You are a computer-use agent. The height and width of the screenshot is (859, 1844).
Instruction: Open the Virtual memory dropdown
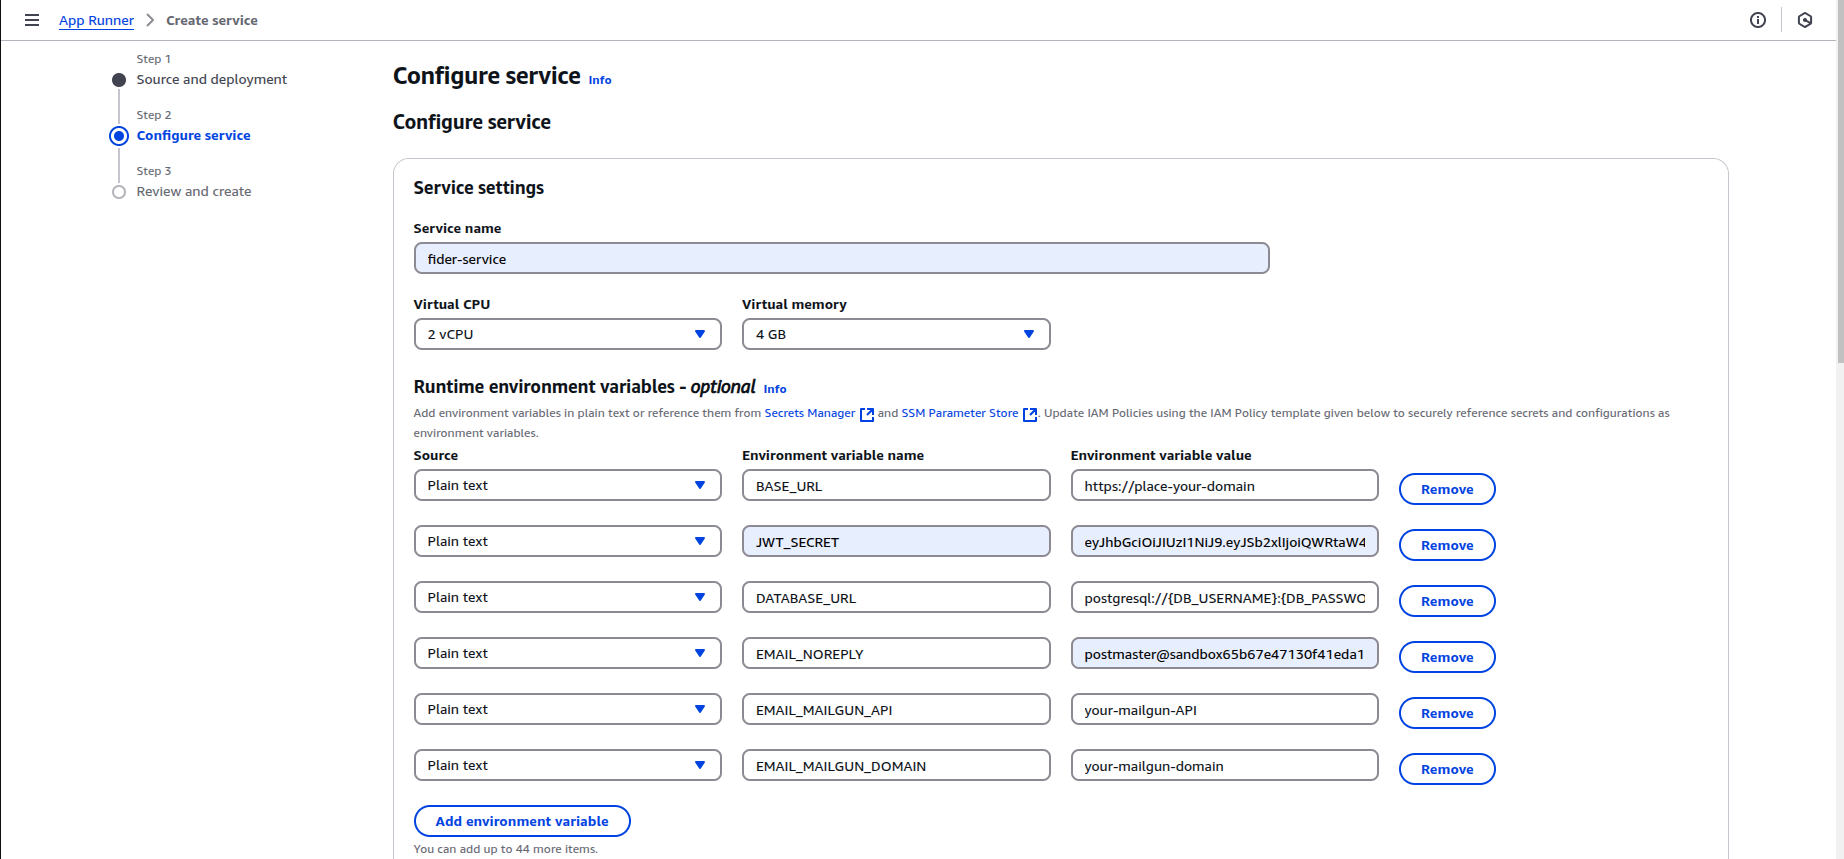[895, 334]
